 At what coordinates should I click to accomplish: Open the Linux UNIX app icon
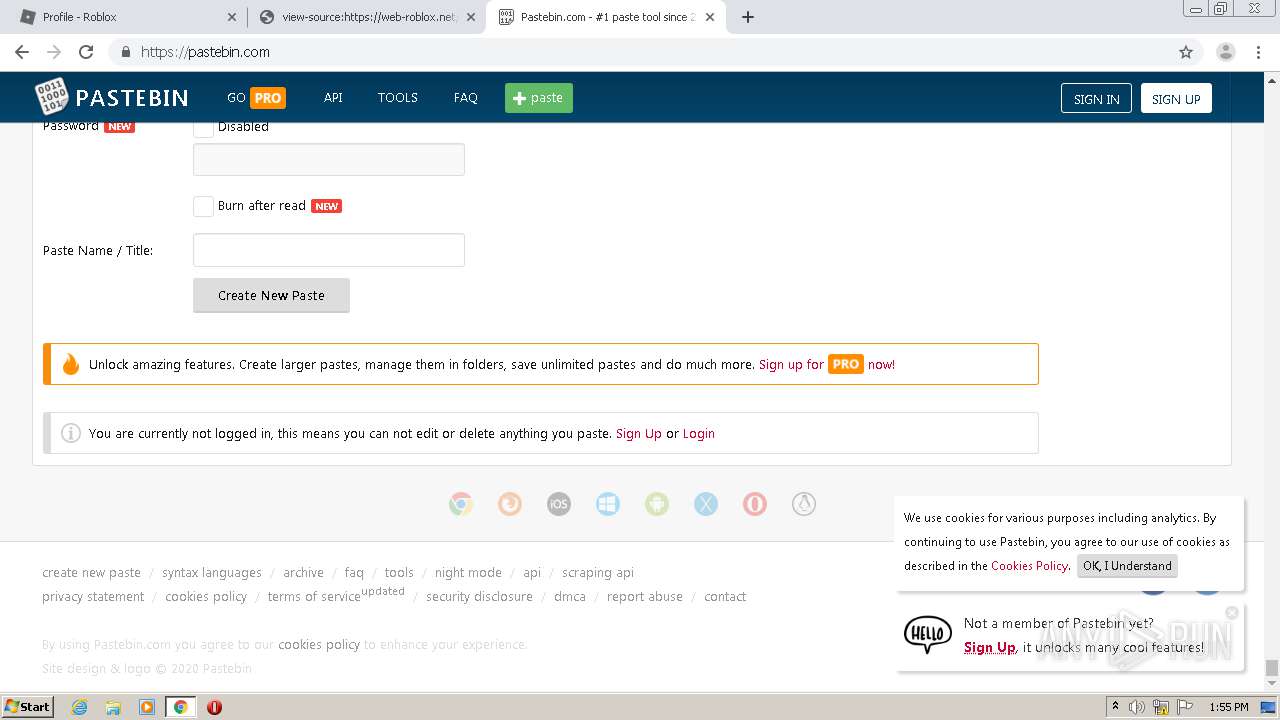pyautogui.click(x=804, y=504)
